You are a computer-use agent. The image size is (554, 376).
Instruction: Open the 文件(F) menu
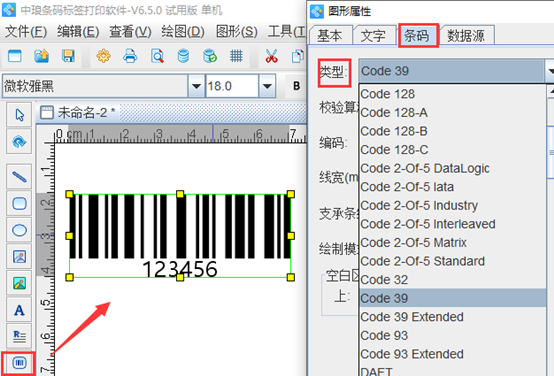[x=26, y=32]
